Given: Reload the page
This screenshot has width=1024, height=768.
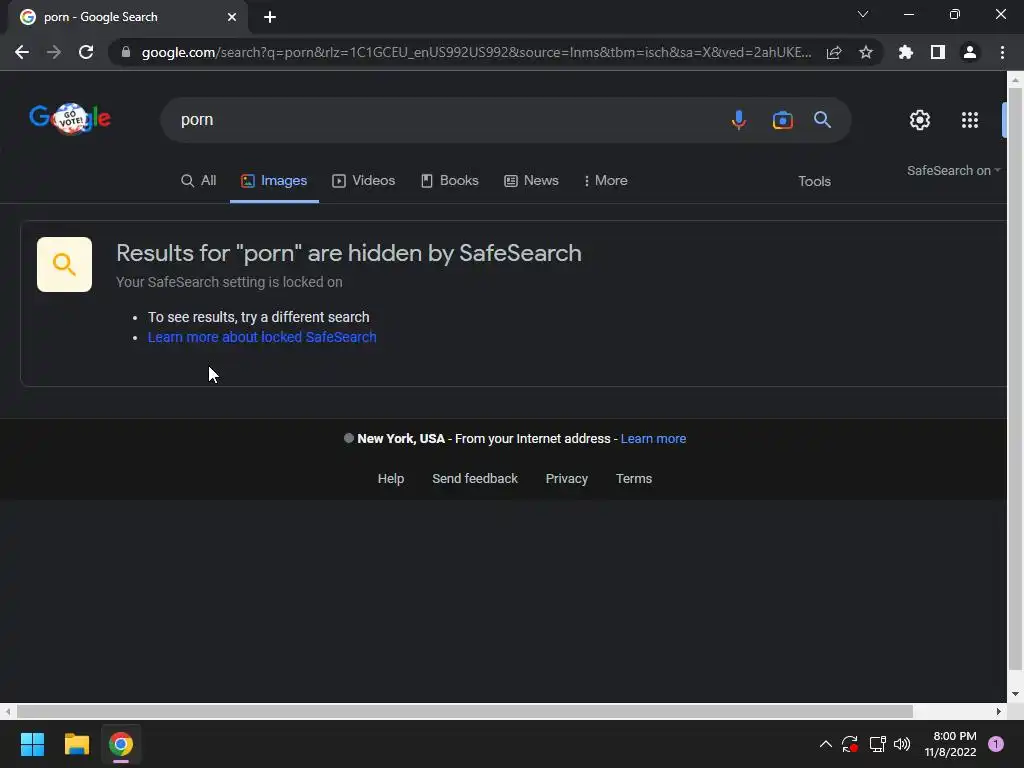Looking at the screenshot, I should 86,52.
